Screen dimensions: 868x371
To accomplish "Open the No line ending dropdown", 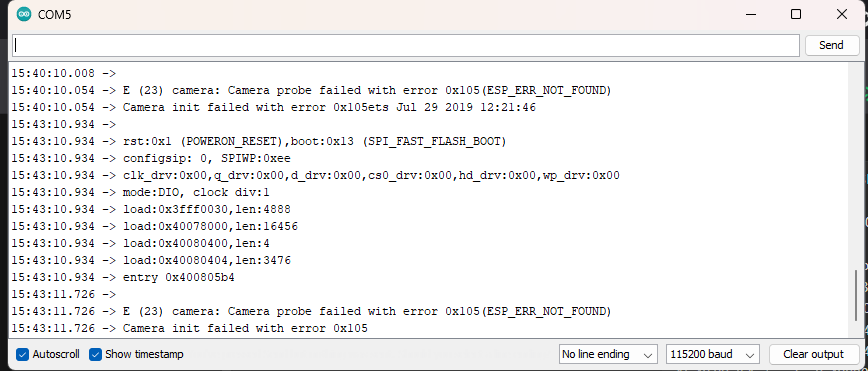I will point(608,354).
